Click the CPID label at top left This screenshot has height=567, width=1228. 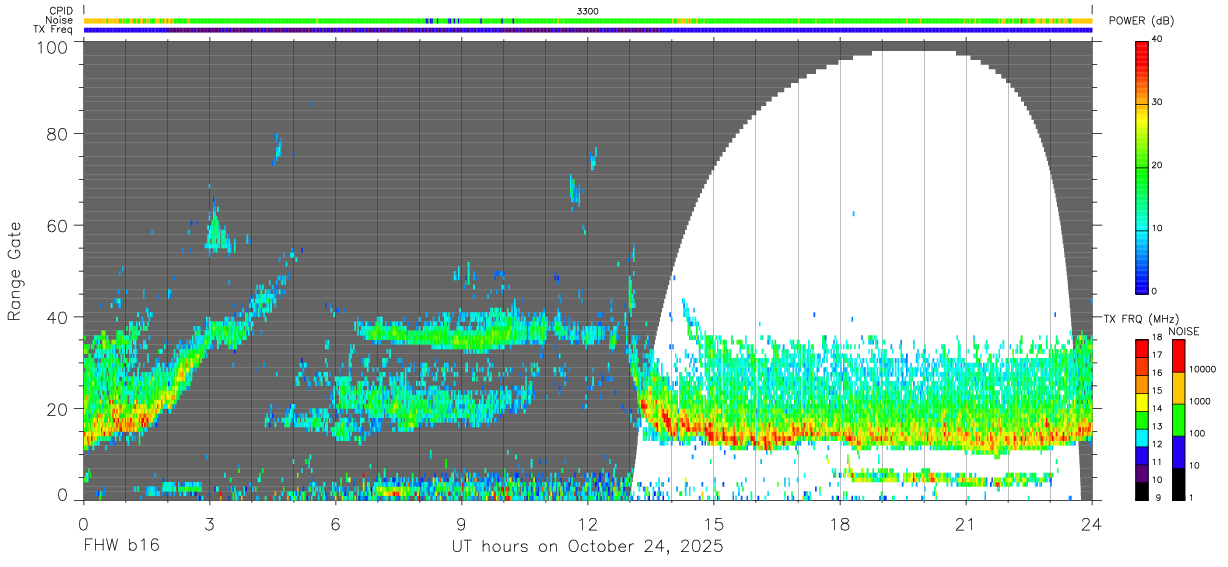[x=61, y=11]
